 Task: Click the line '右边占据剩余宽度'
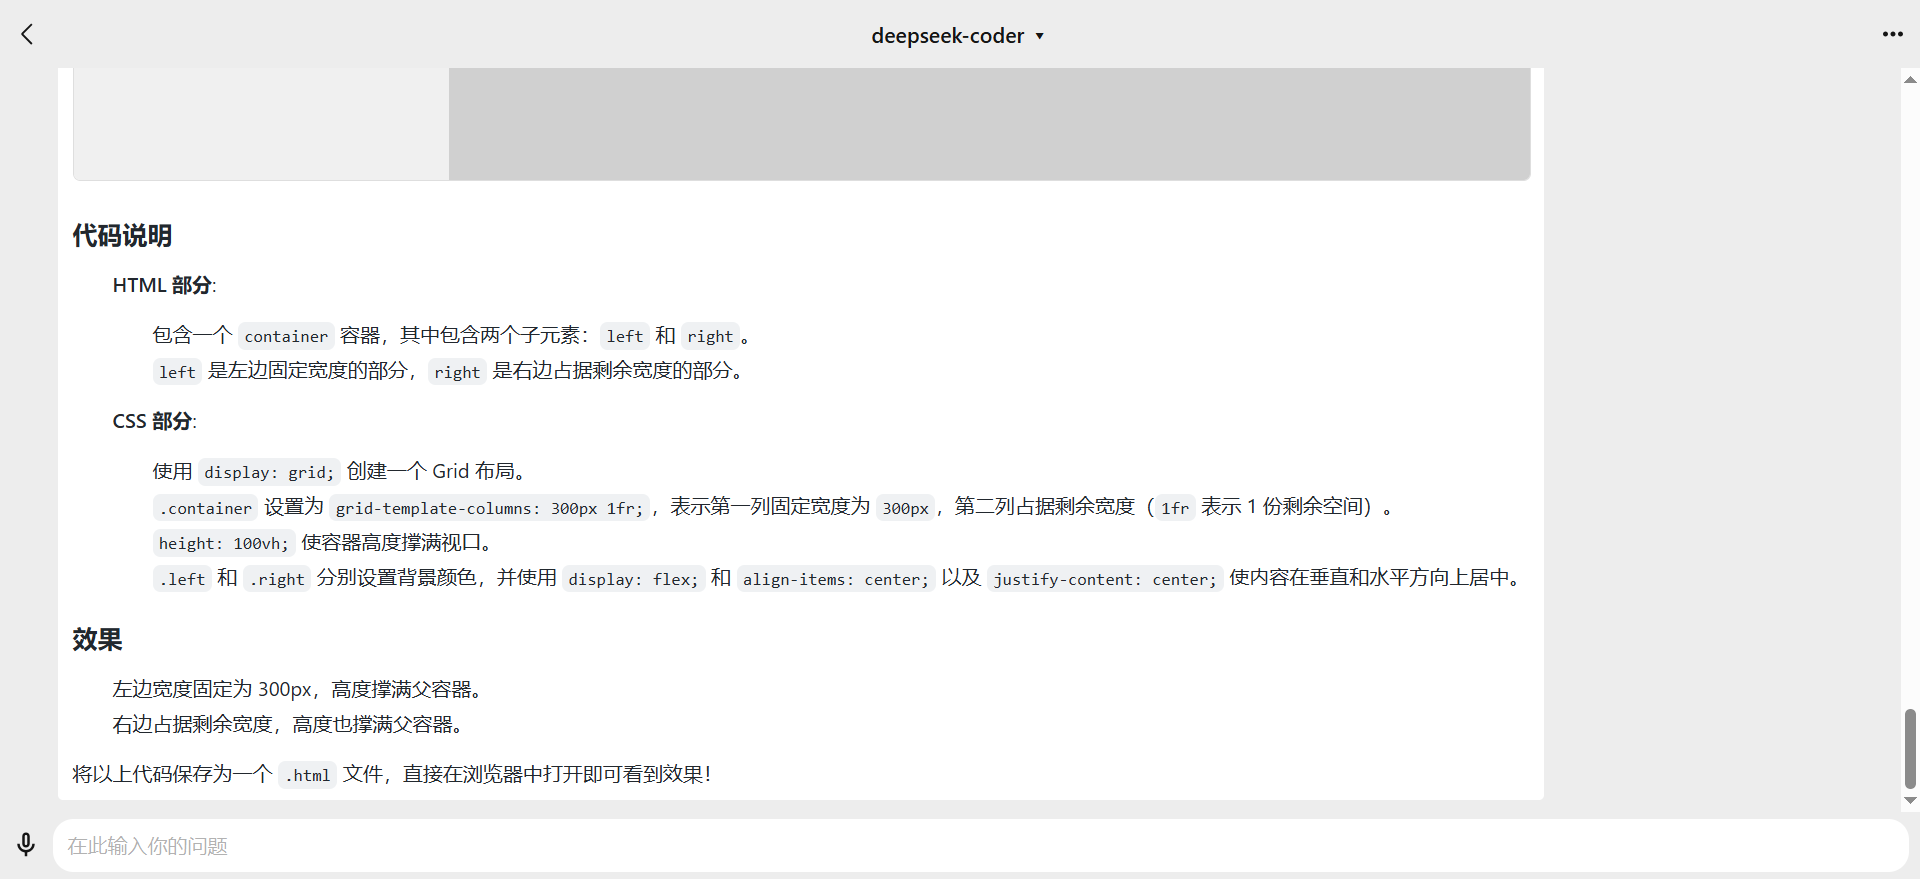pyautogui.click(x=192, y=724)
